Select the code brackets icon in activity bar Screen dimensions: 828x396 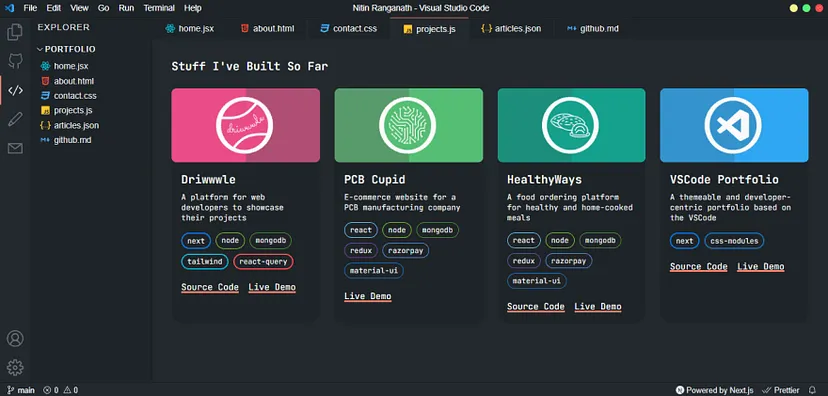pos(15,90)
